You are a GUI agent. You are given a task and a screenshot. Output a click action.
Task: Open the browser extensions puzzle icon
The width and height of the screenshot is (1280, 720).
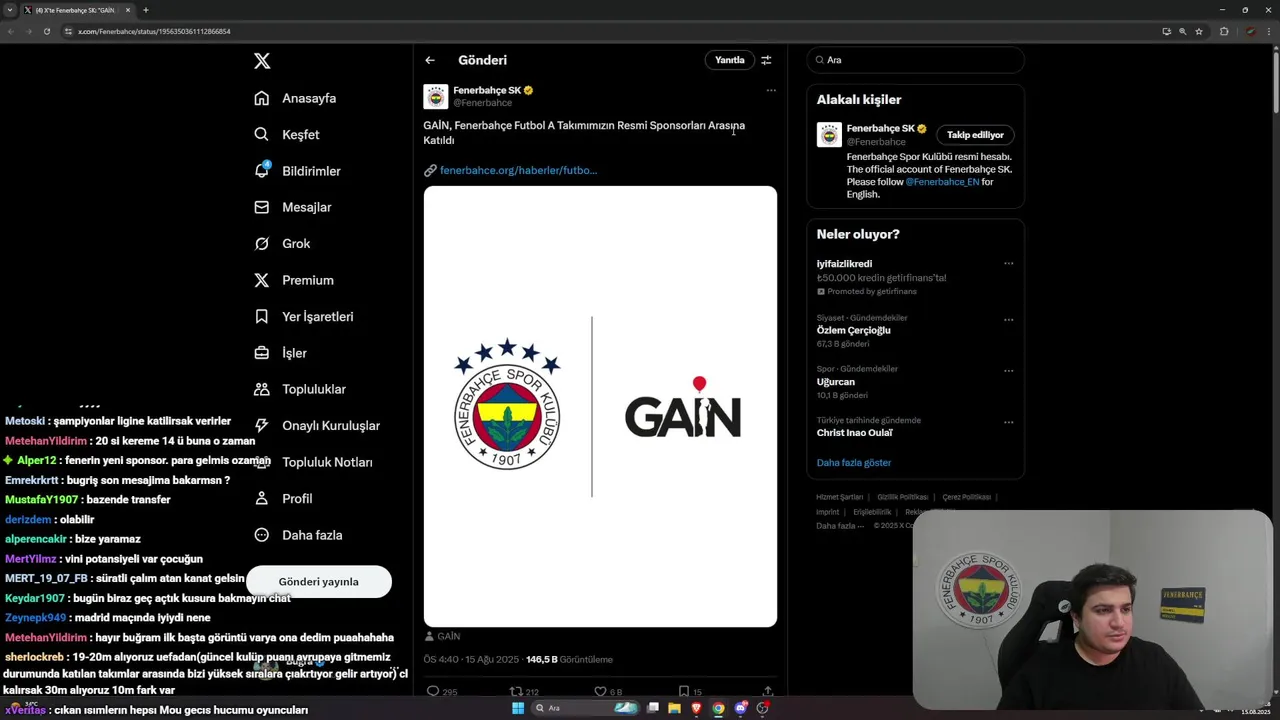coord(1223,31)
